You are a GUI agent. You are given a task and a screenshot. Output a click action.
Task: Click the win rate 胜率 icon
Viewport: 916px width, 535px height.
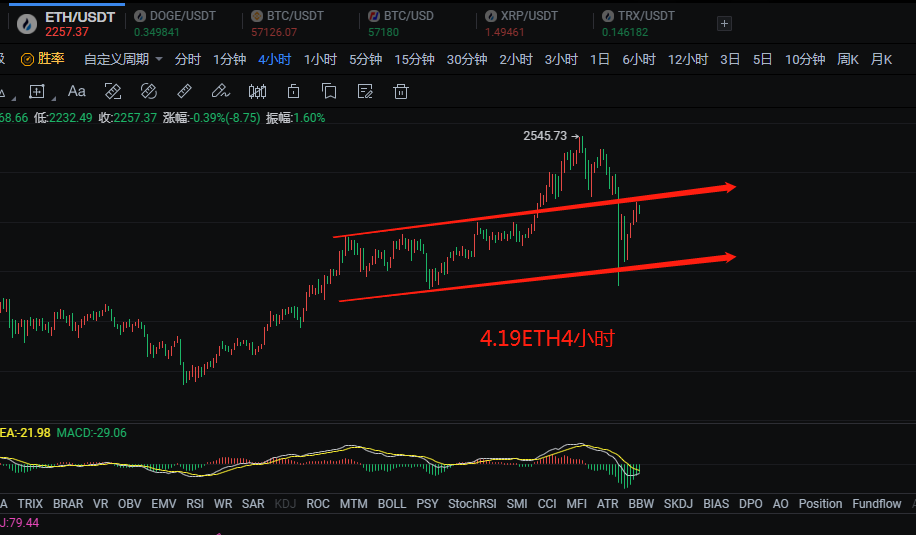click(x=27, y=59)
